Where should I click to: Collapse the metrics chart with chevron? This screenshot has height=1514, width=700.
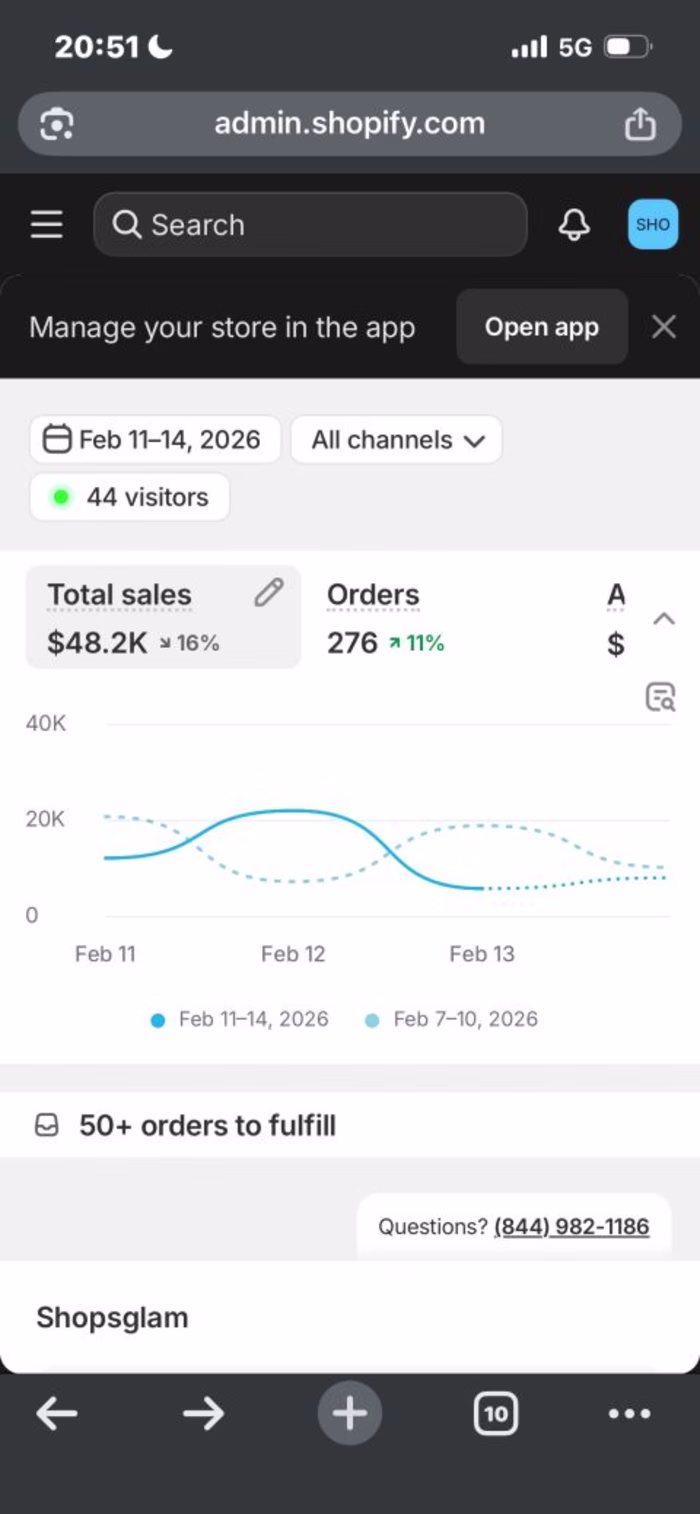pos(664,619)
